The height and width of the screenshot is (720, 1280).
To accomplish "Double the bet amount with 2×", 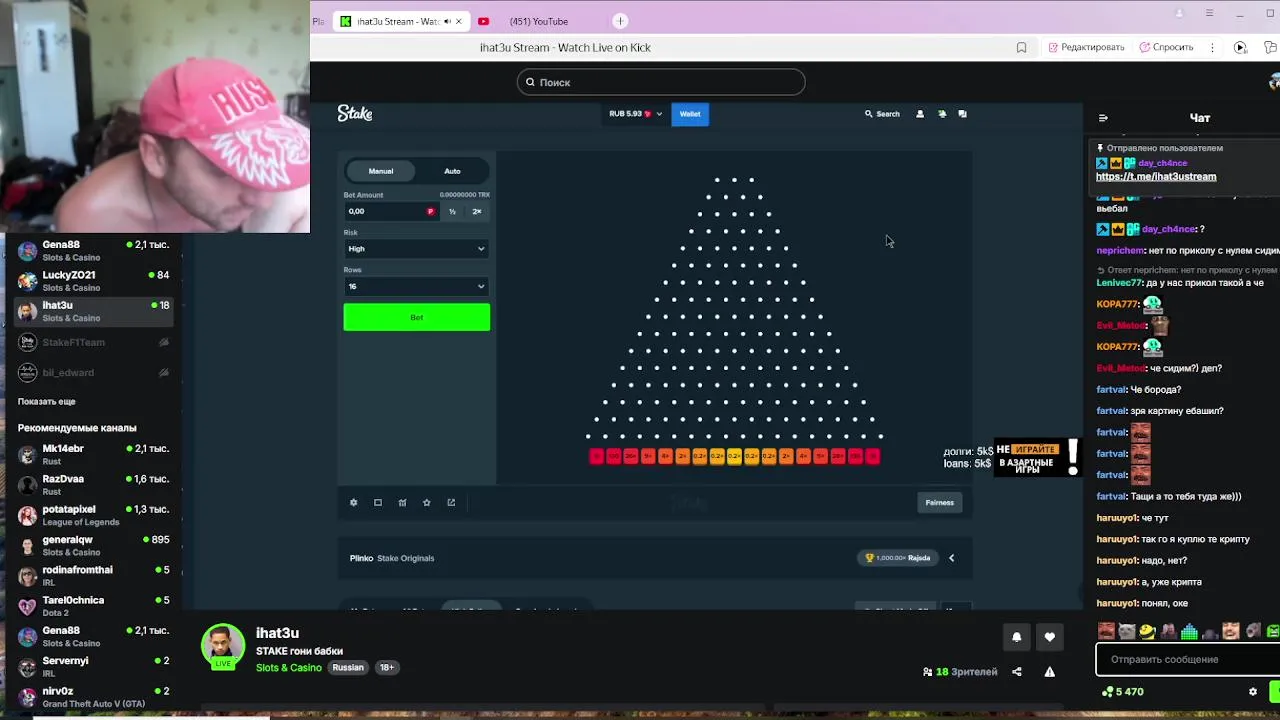I will [477, 211].
